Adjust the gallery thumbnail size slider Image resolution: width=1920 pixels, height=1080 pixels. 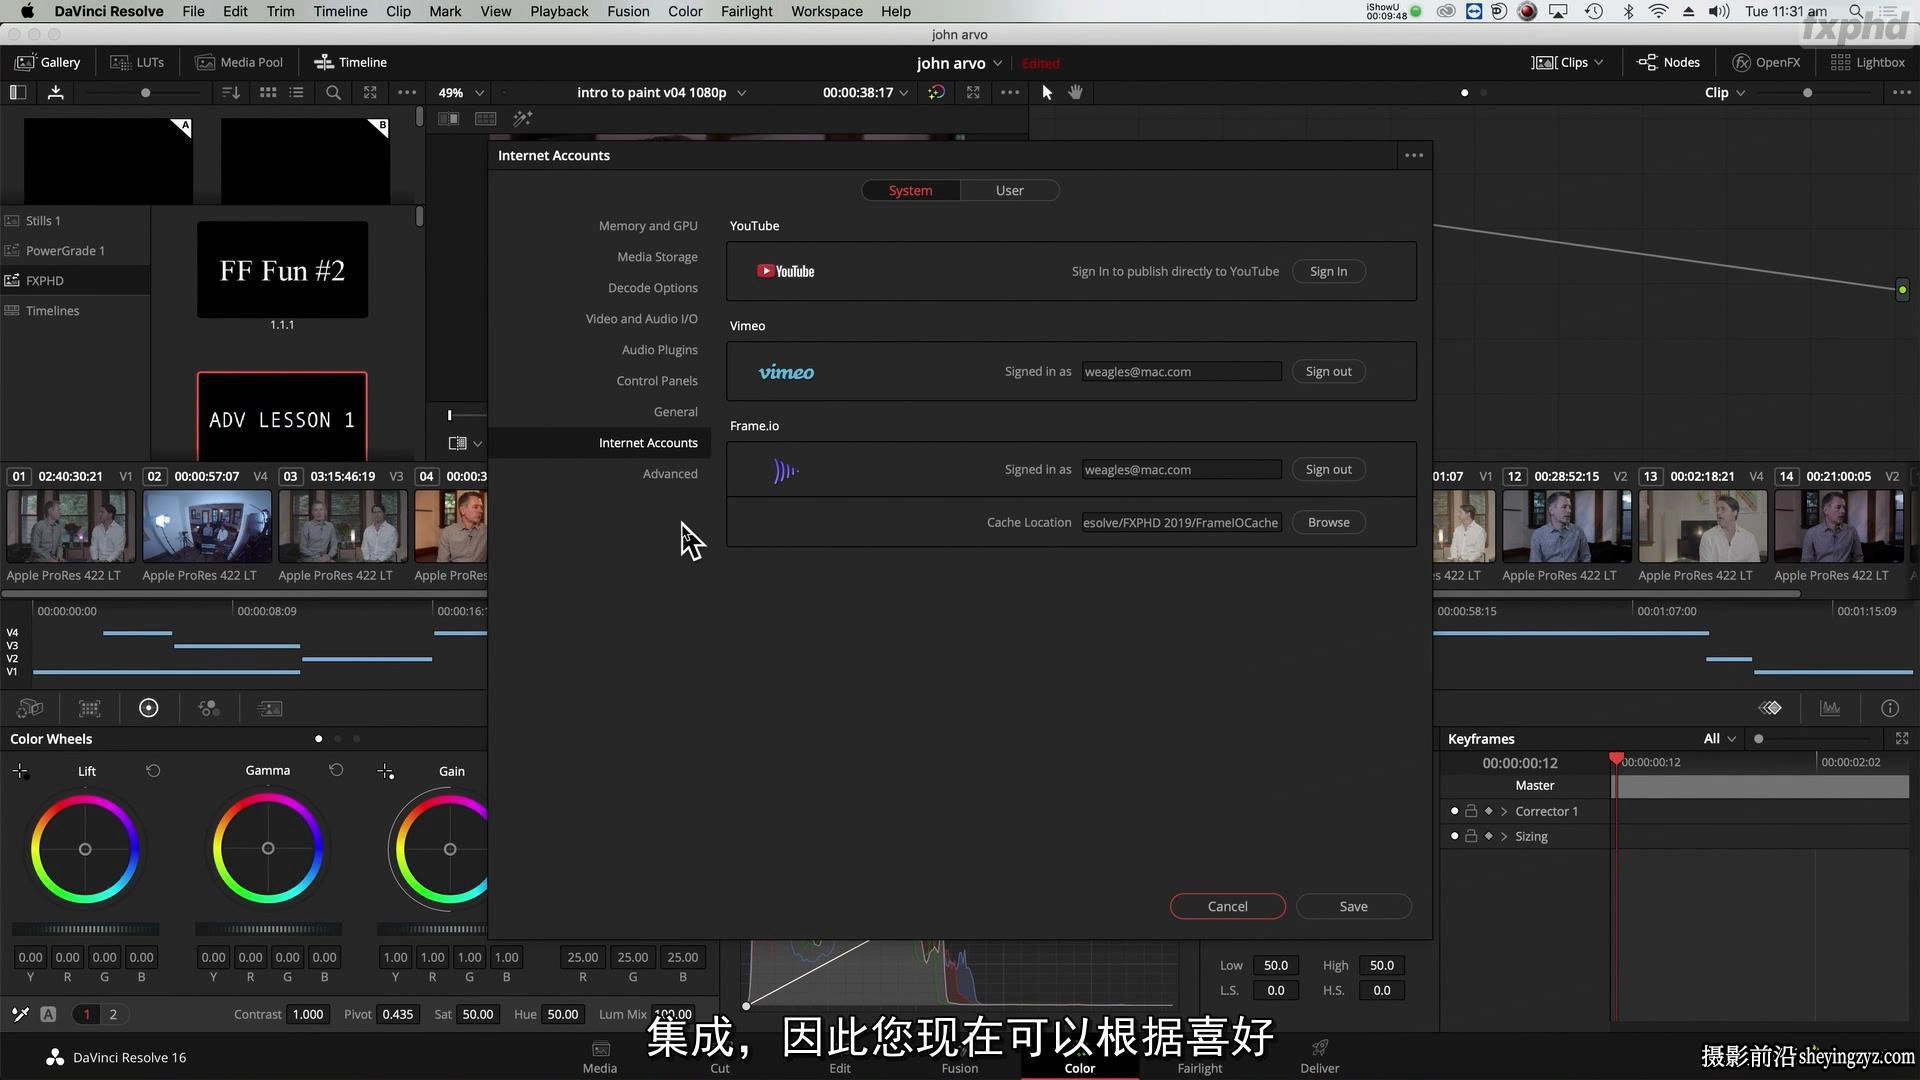pyautogui.click(x=145, y=92)
